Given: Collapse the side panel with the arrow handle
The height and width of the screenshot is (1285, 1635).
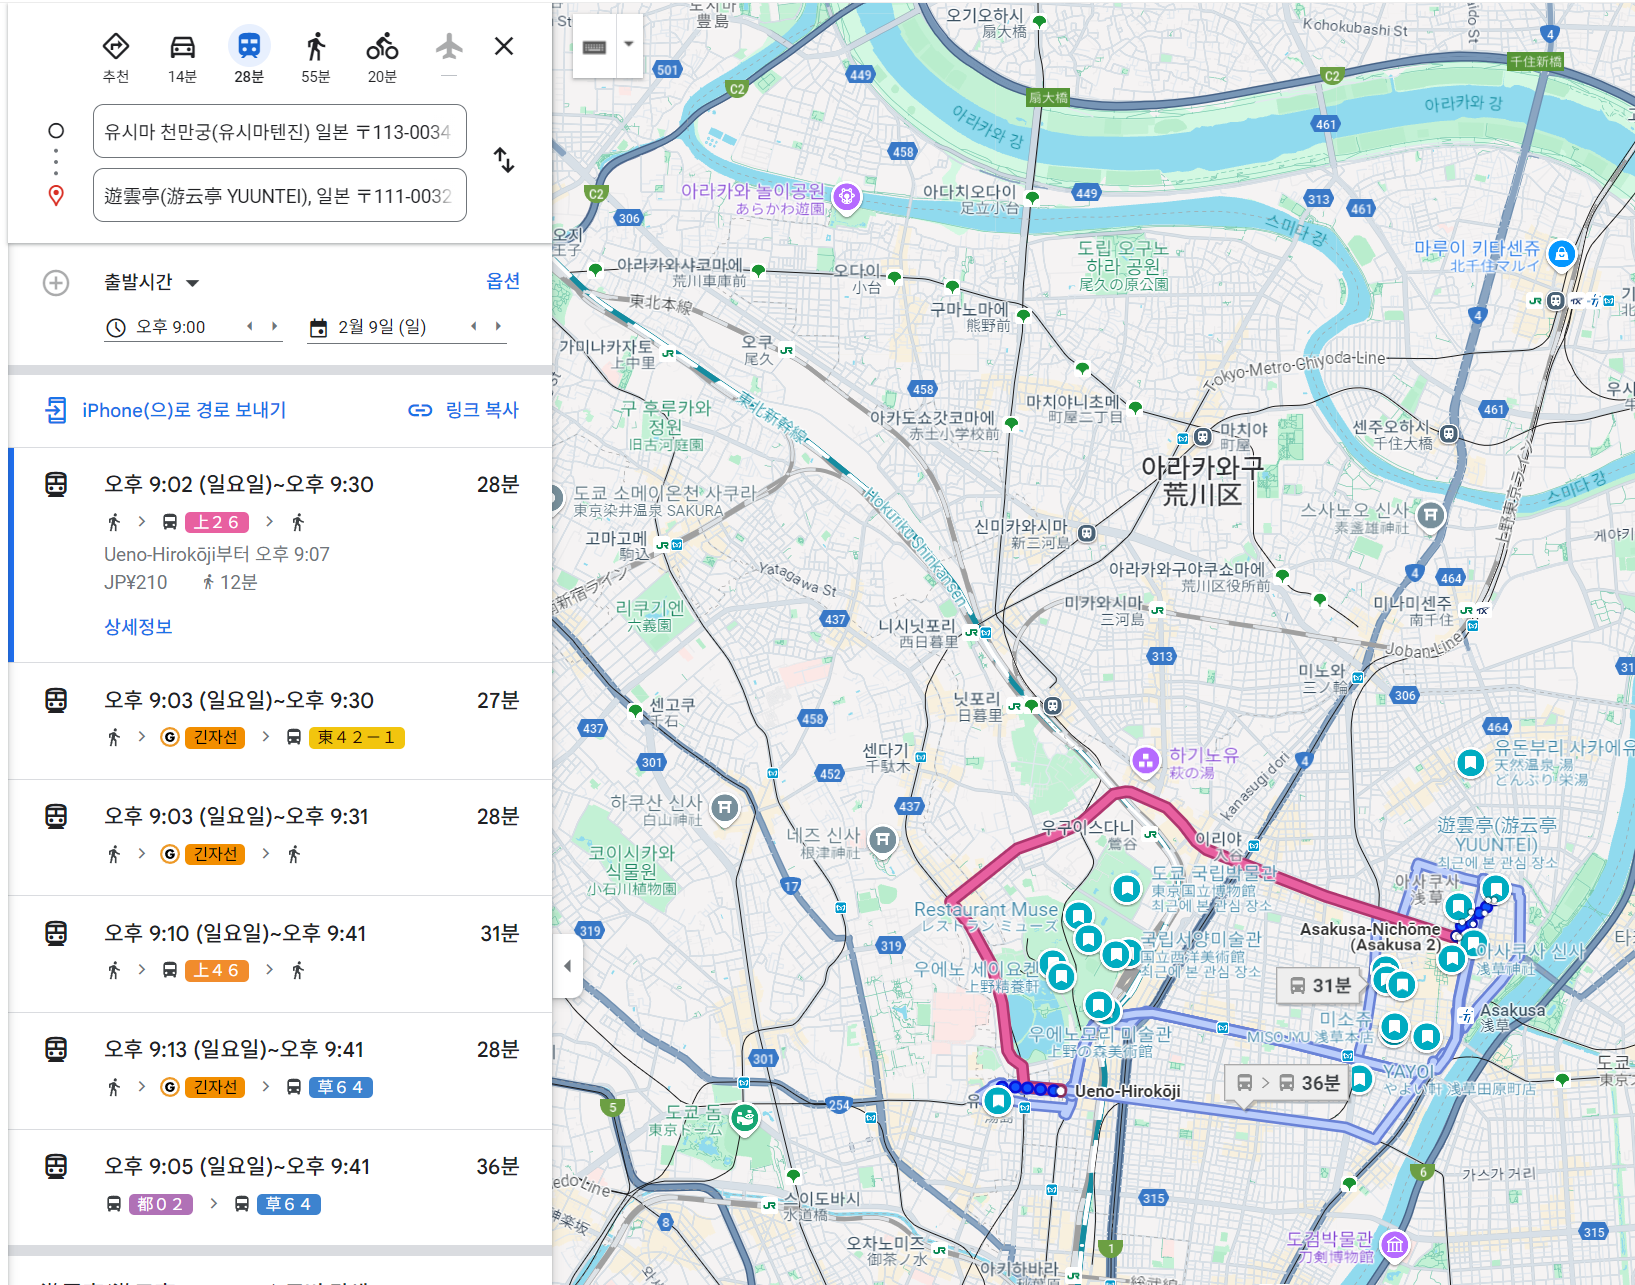Looking at the screenshot, I should (x=568, y=966).
